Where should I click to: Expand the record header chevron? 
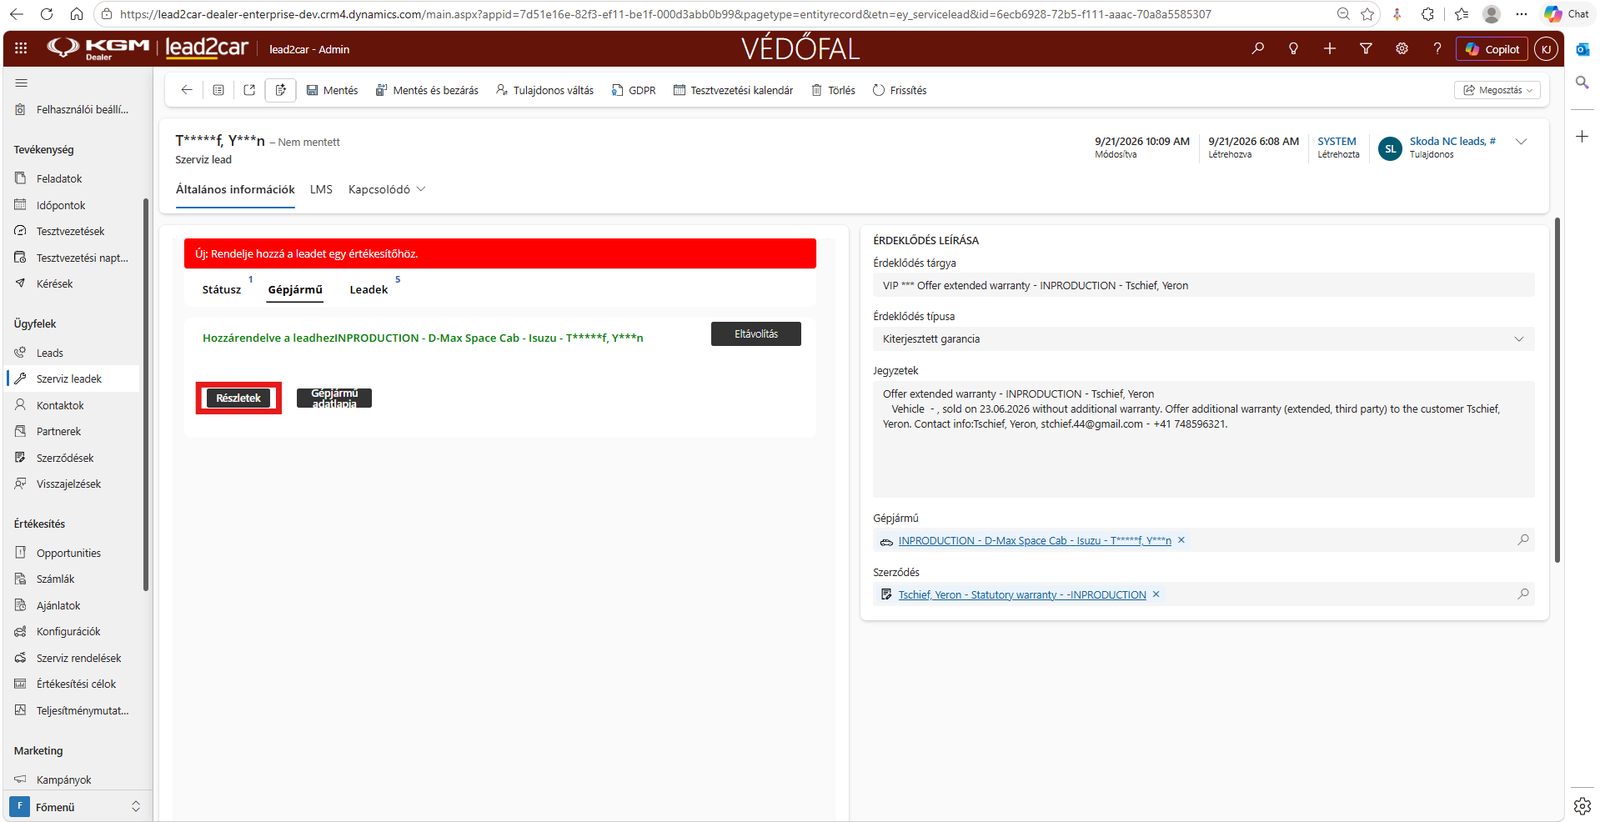[x=1521, y=142]
